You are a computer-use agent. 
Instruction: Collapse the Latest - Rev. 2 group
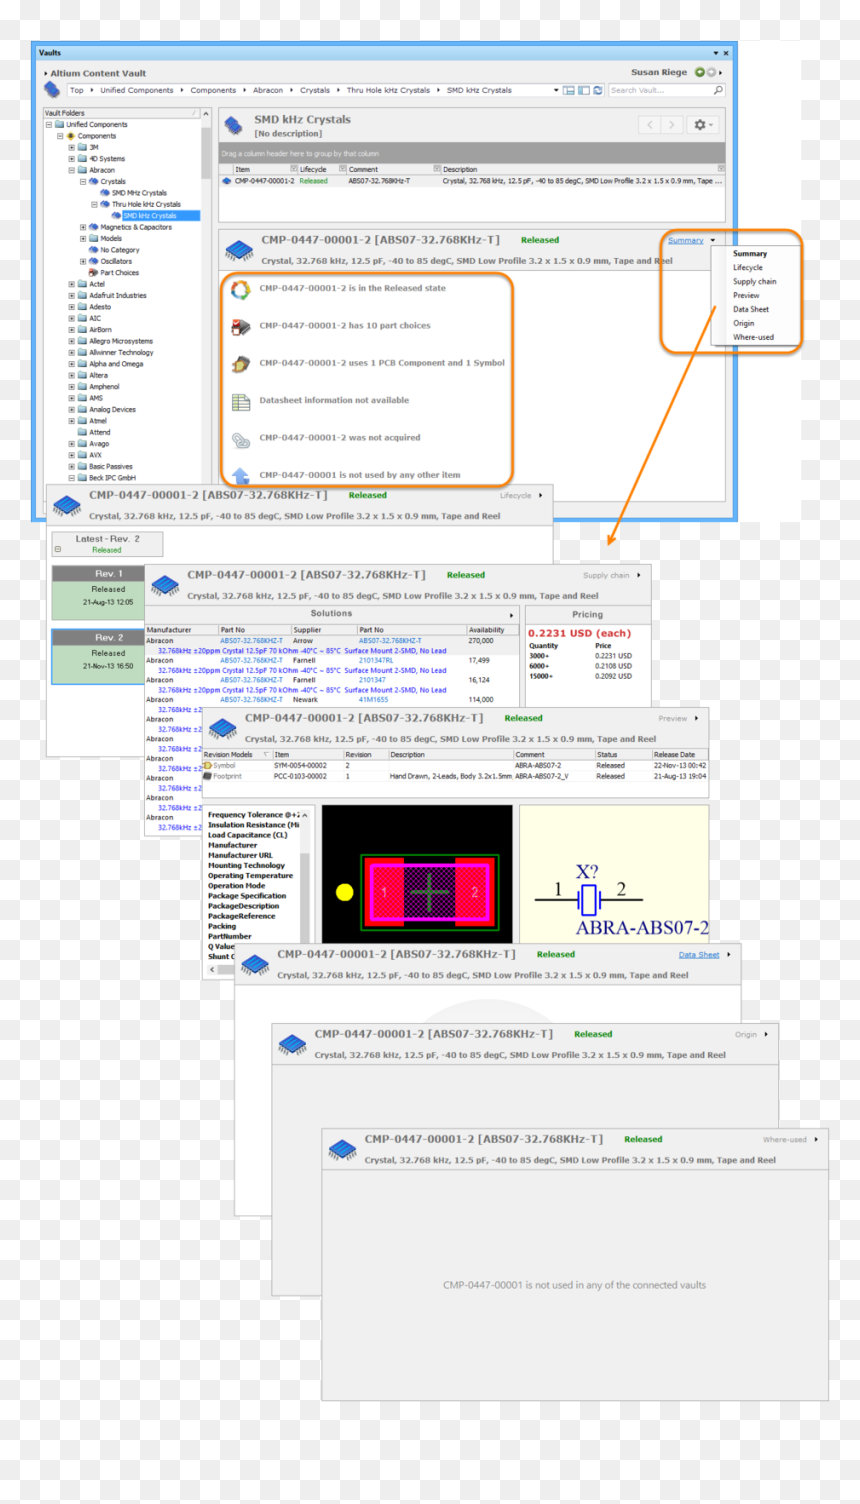point(58,549)
